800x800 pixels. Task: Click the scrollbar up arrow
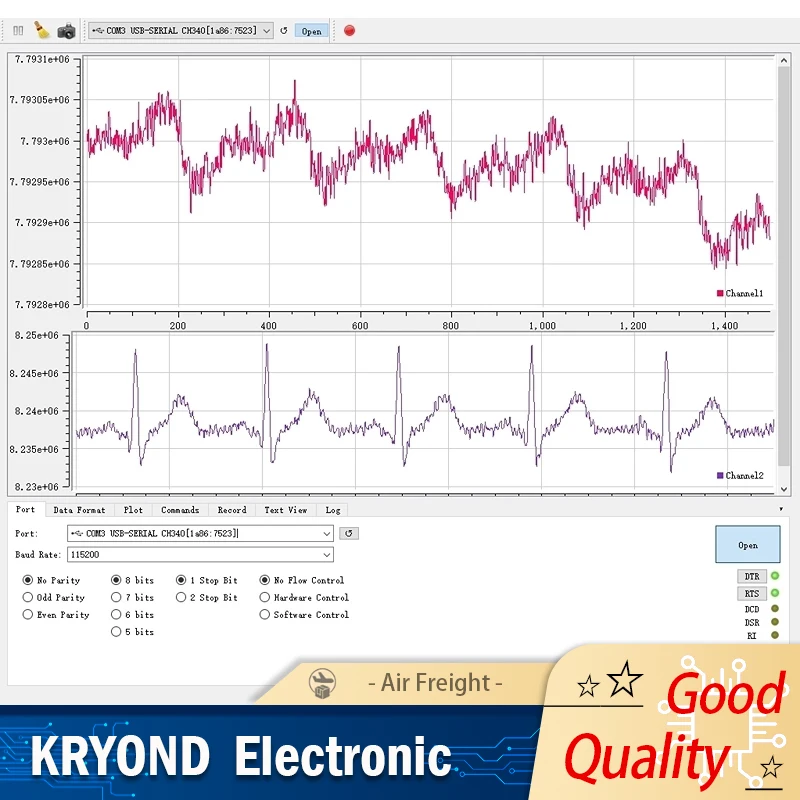pos(784,60)
